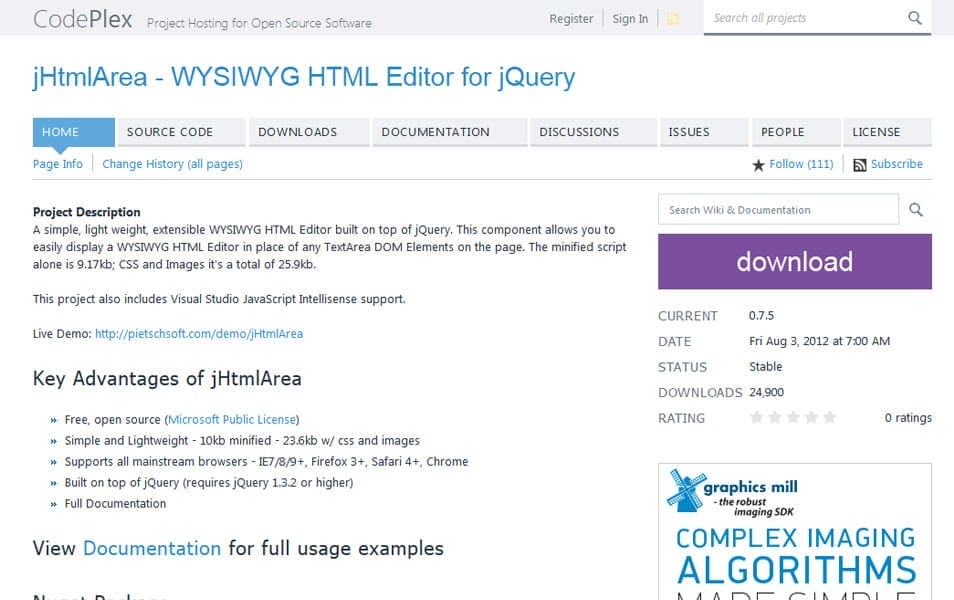The height and width of the screenshot is (600, 954).
Task: Click the star icon beside Follow (111)
Action: (x=760, y=164)
